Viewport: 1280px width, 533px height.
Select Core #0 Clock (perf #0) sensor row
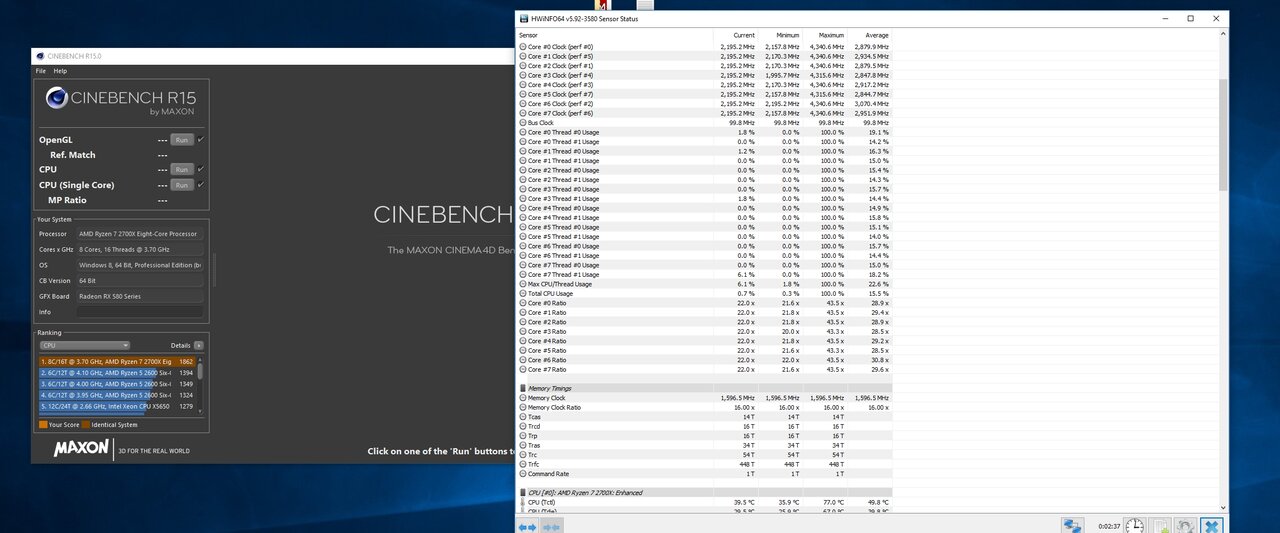click(x=704, y=47)
